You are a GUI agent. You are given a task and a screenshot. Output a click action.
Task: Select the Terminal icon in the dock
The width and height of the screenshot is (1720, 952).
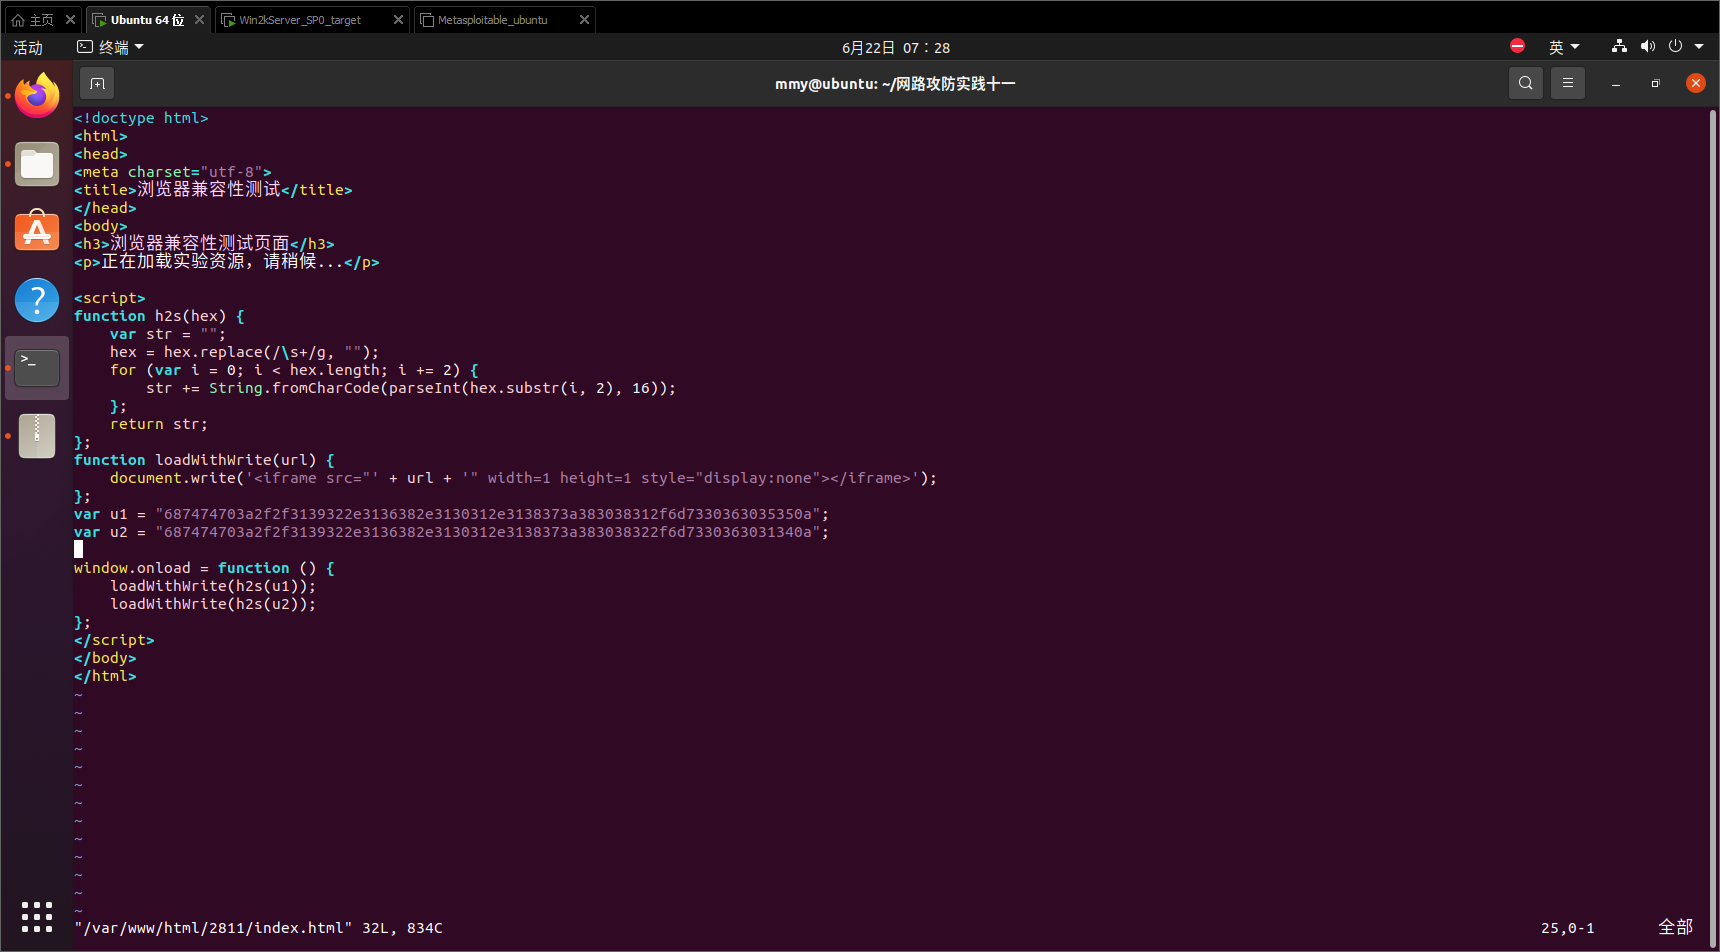tap(37, 368)
